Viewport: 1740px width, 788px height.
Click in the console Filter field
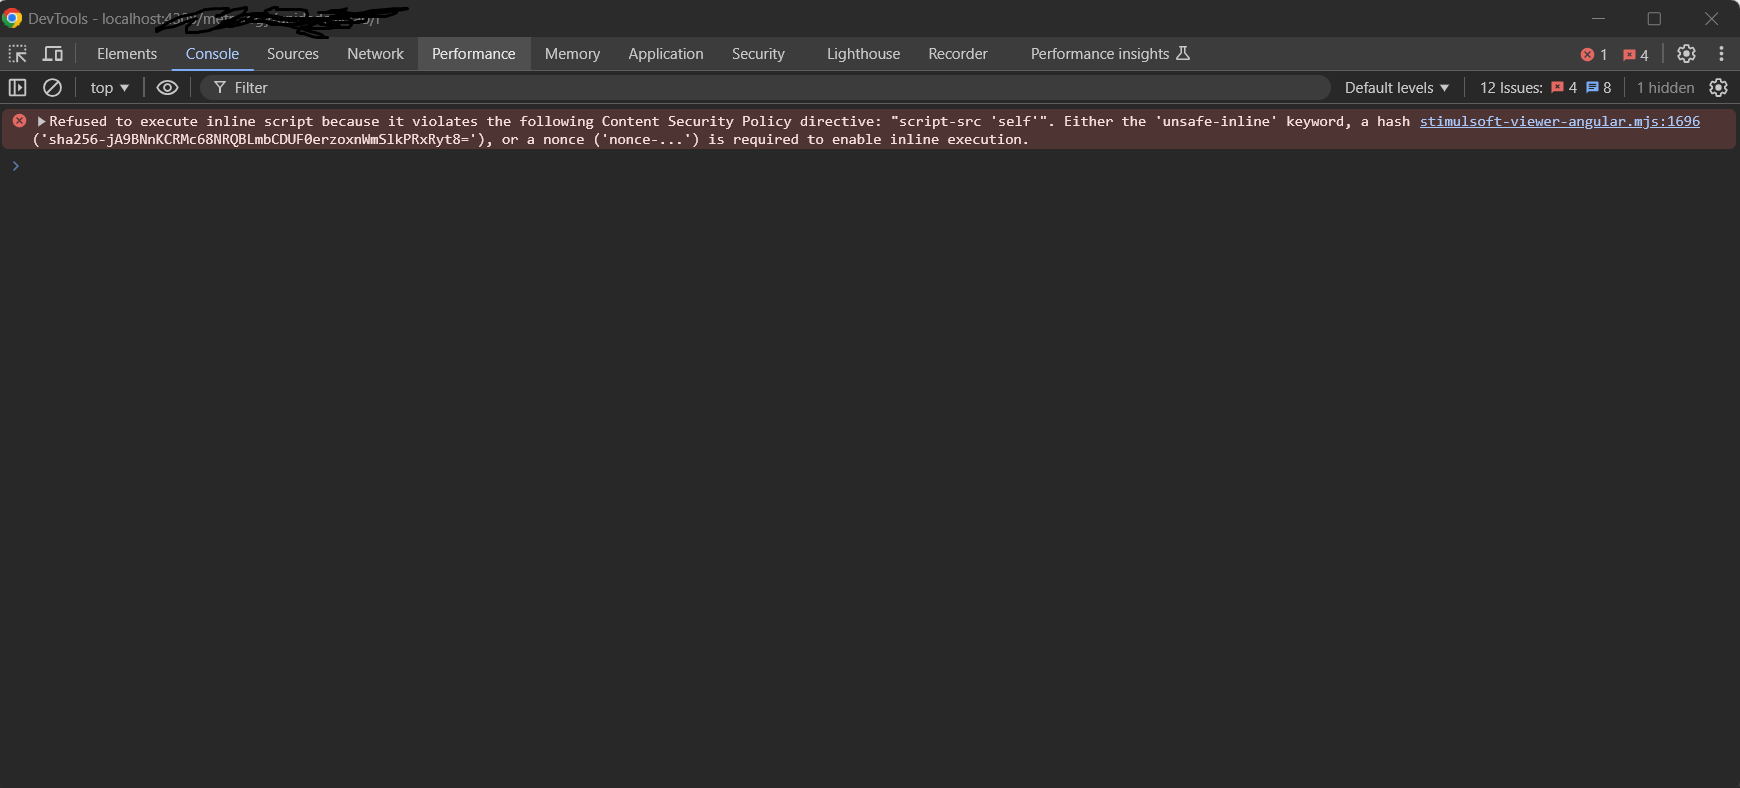click(760, 88)
